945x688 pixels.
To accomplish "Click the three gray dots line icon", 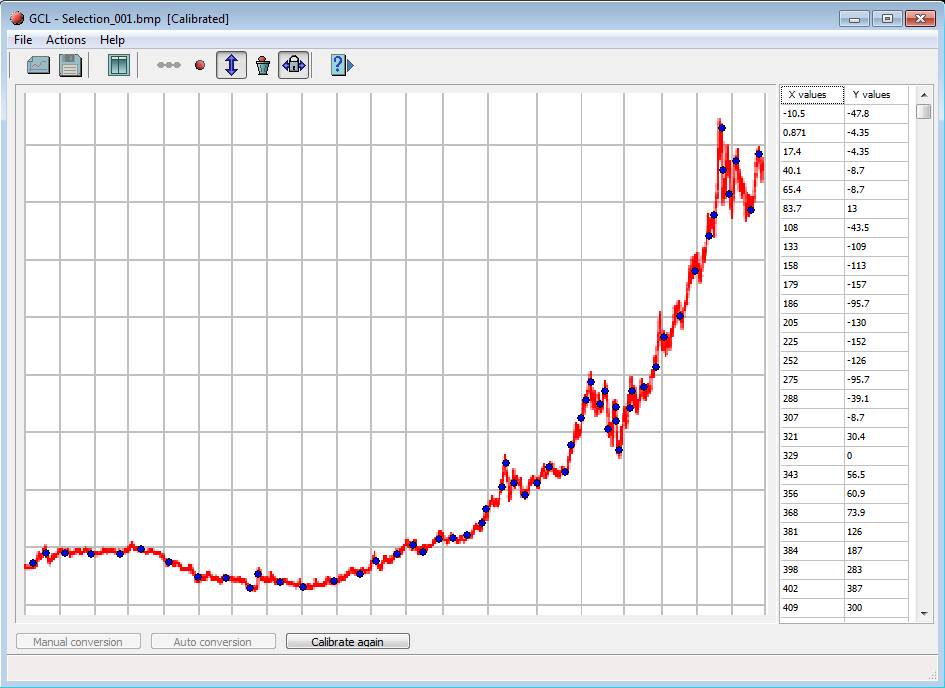I will point(168,65).
